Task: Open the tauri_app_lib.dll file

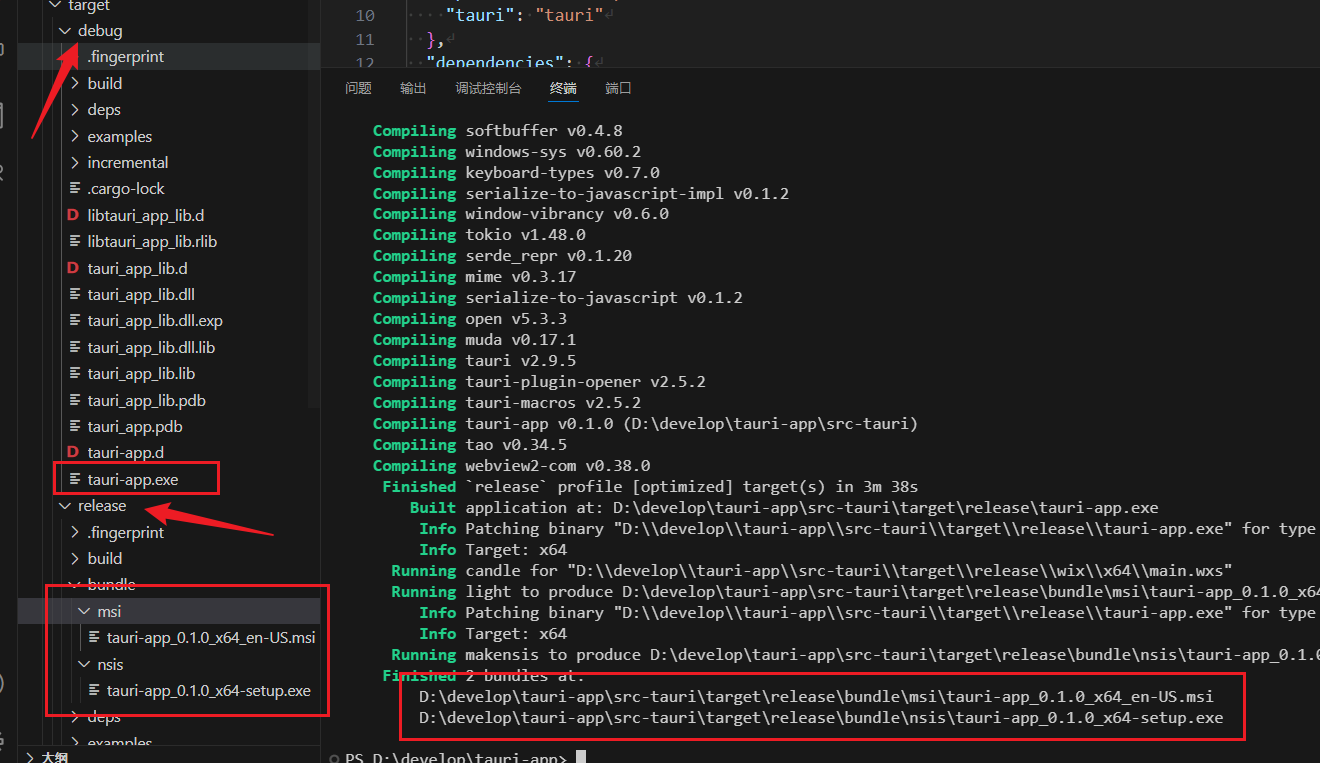Action: click(x=141, y=294)
